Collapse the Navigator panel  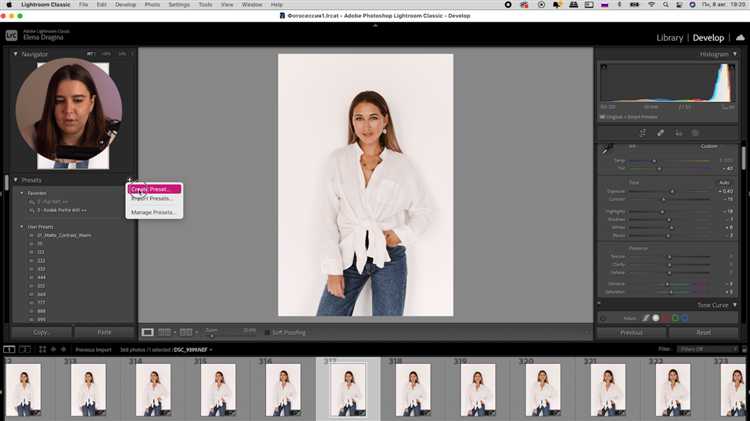(x=16, y=54)
